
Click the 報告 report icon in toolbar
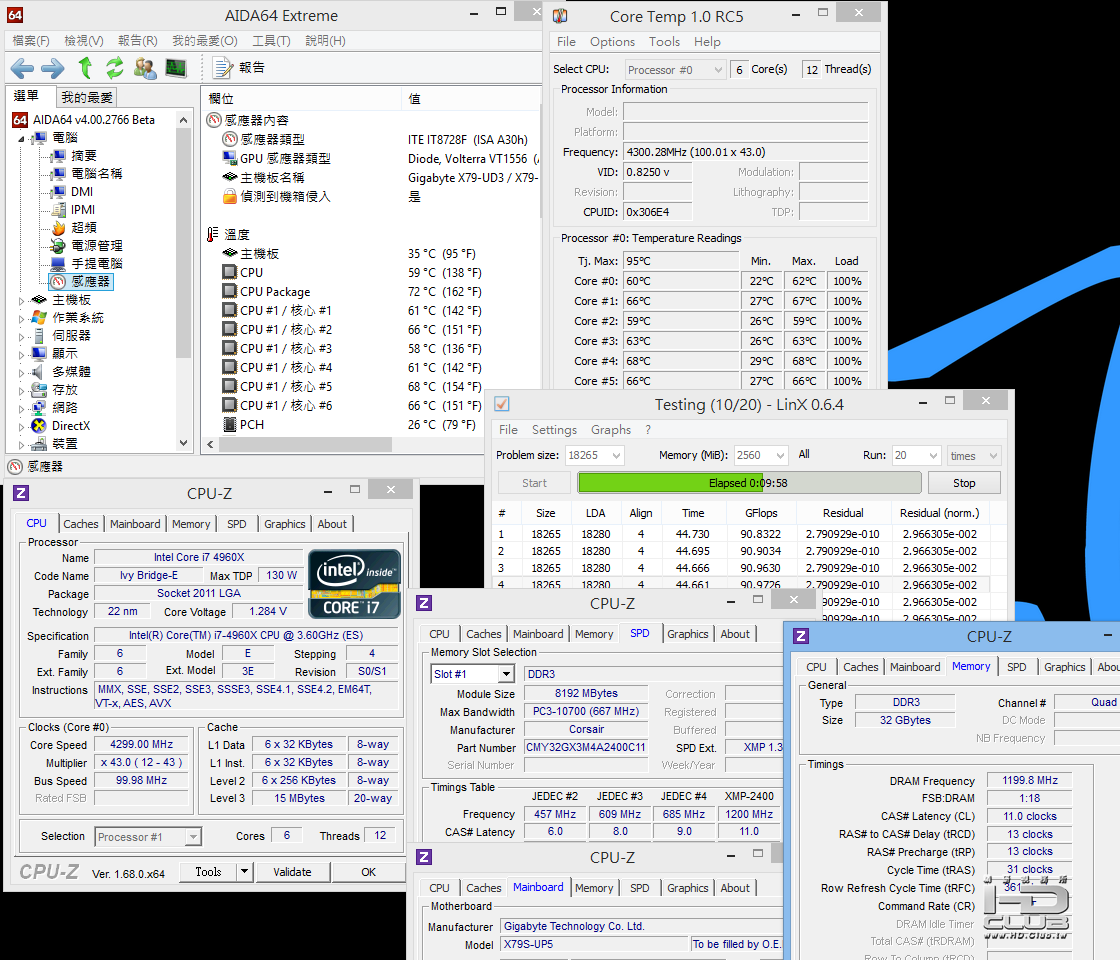(223, 68)
